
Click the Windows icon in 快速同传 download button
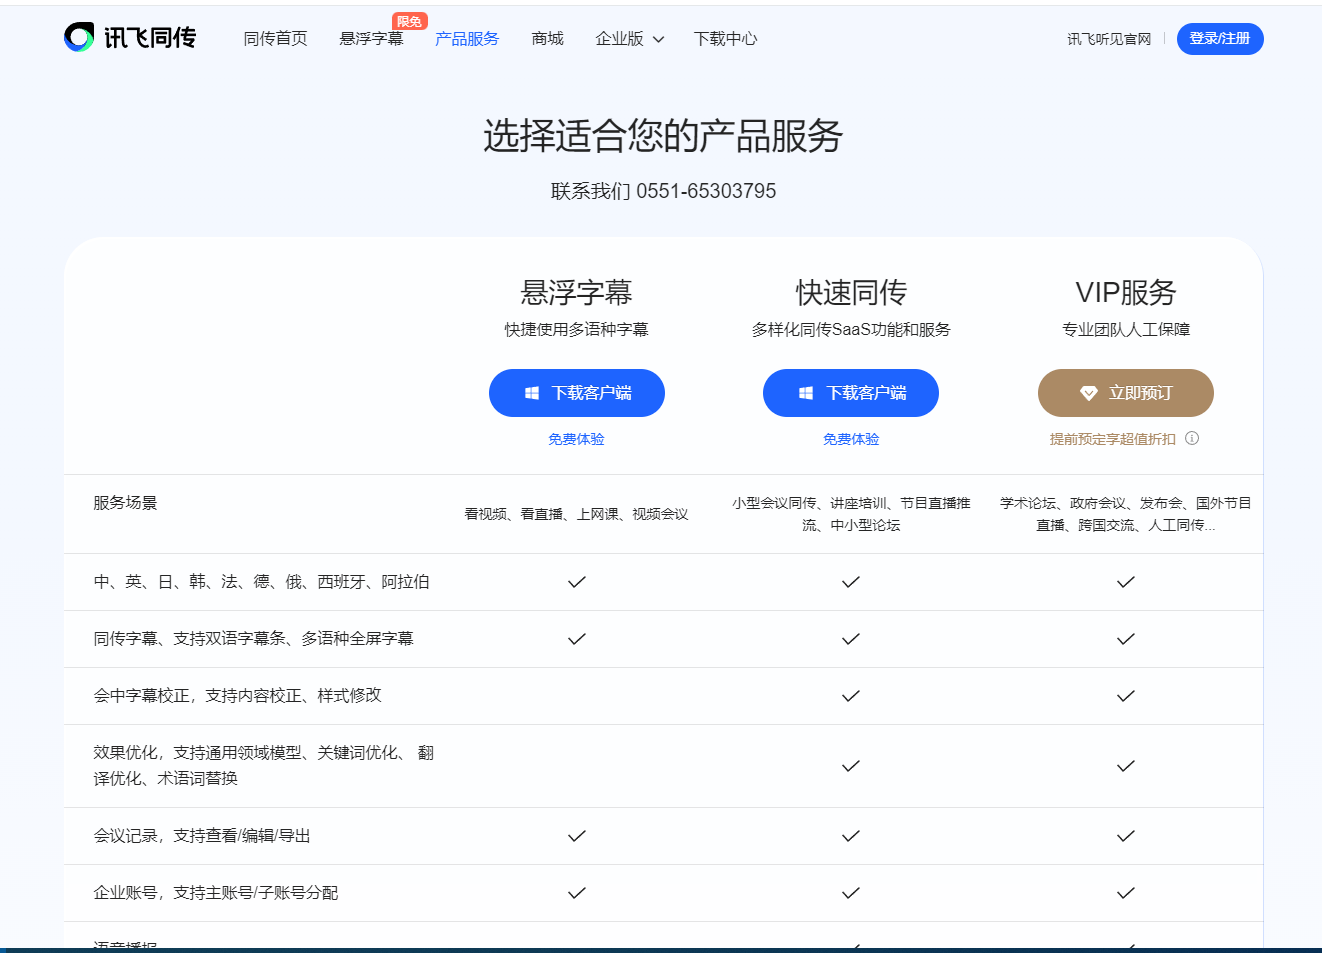coord(806,393)
